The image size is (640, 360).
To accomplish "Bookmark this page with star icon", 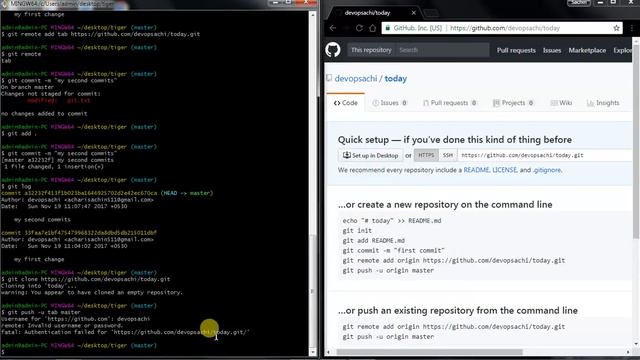I will 616,28.
